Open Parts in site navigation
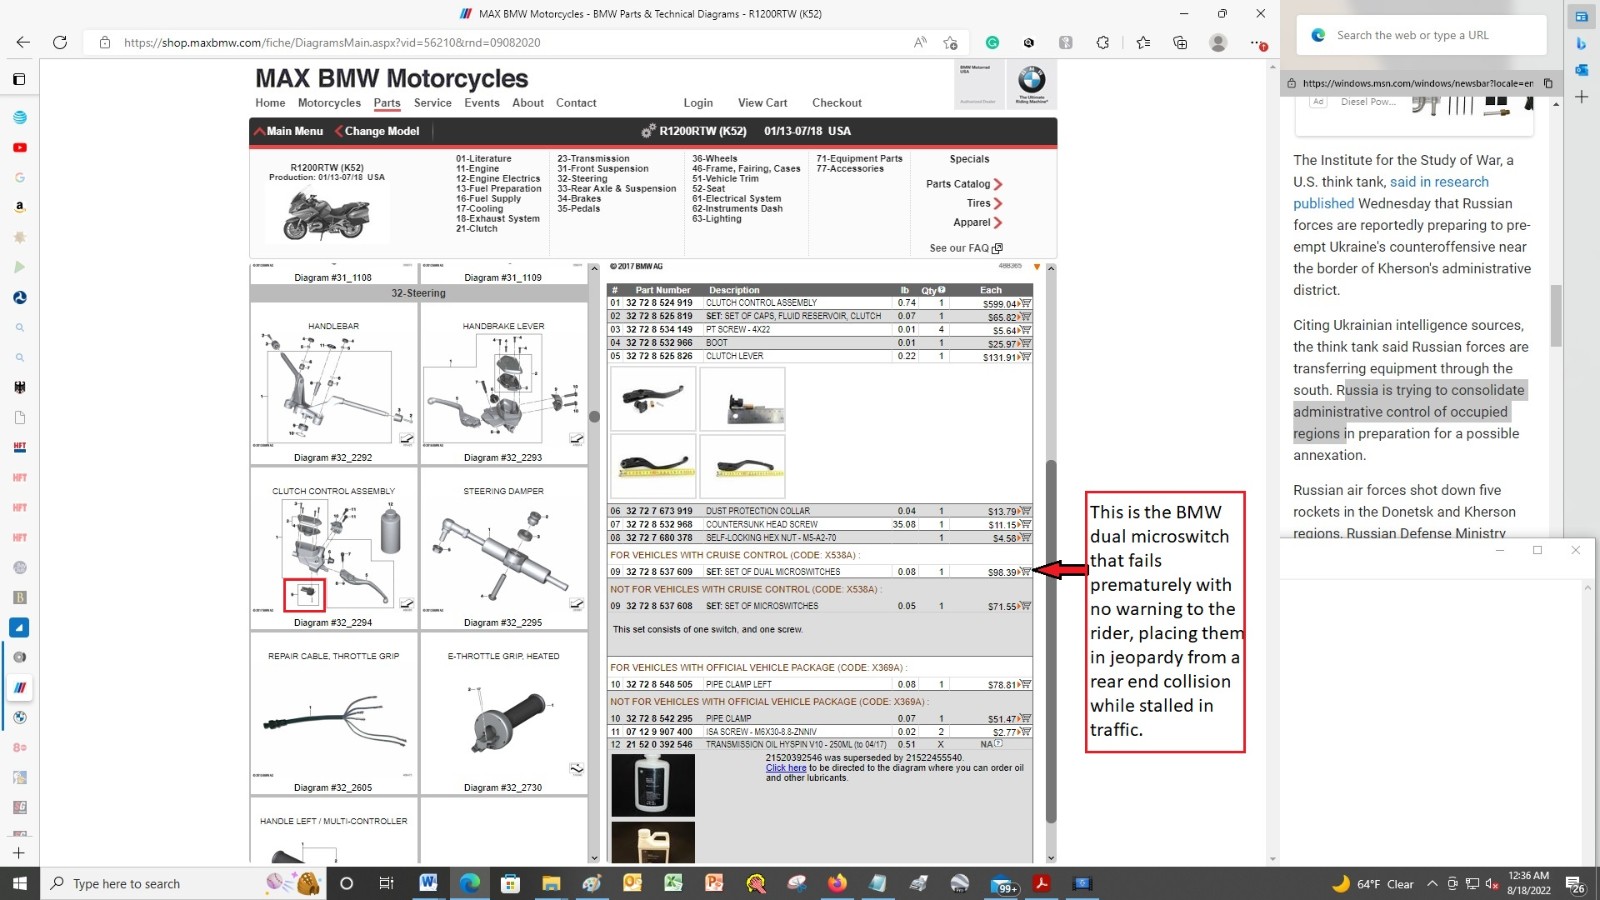 (x=387, y=103)
